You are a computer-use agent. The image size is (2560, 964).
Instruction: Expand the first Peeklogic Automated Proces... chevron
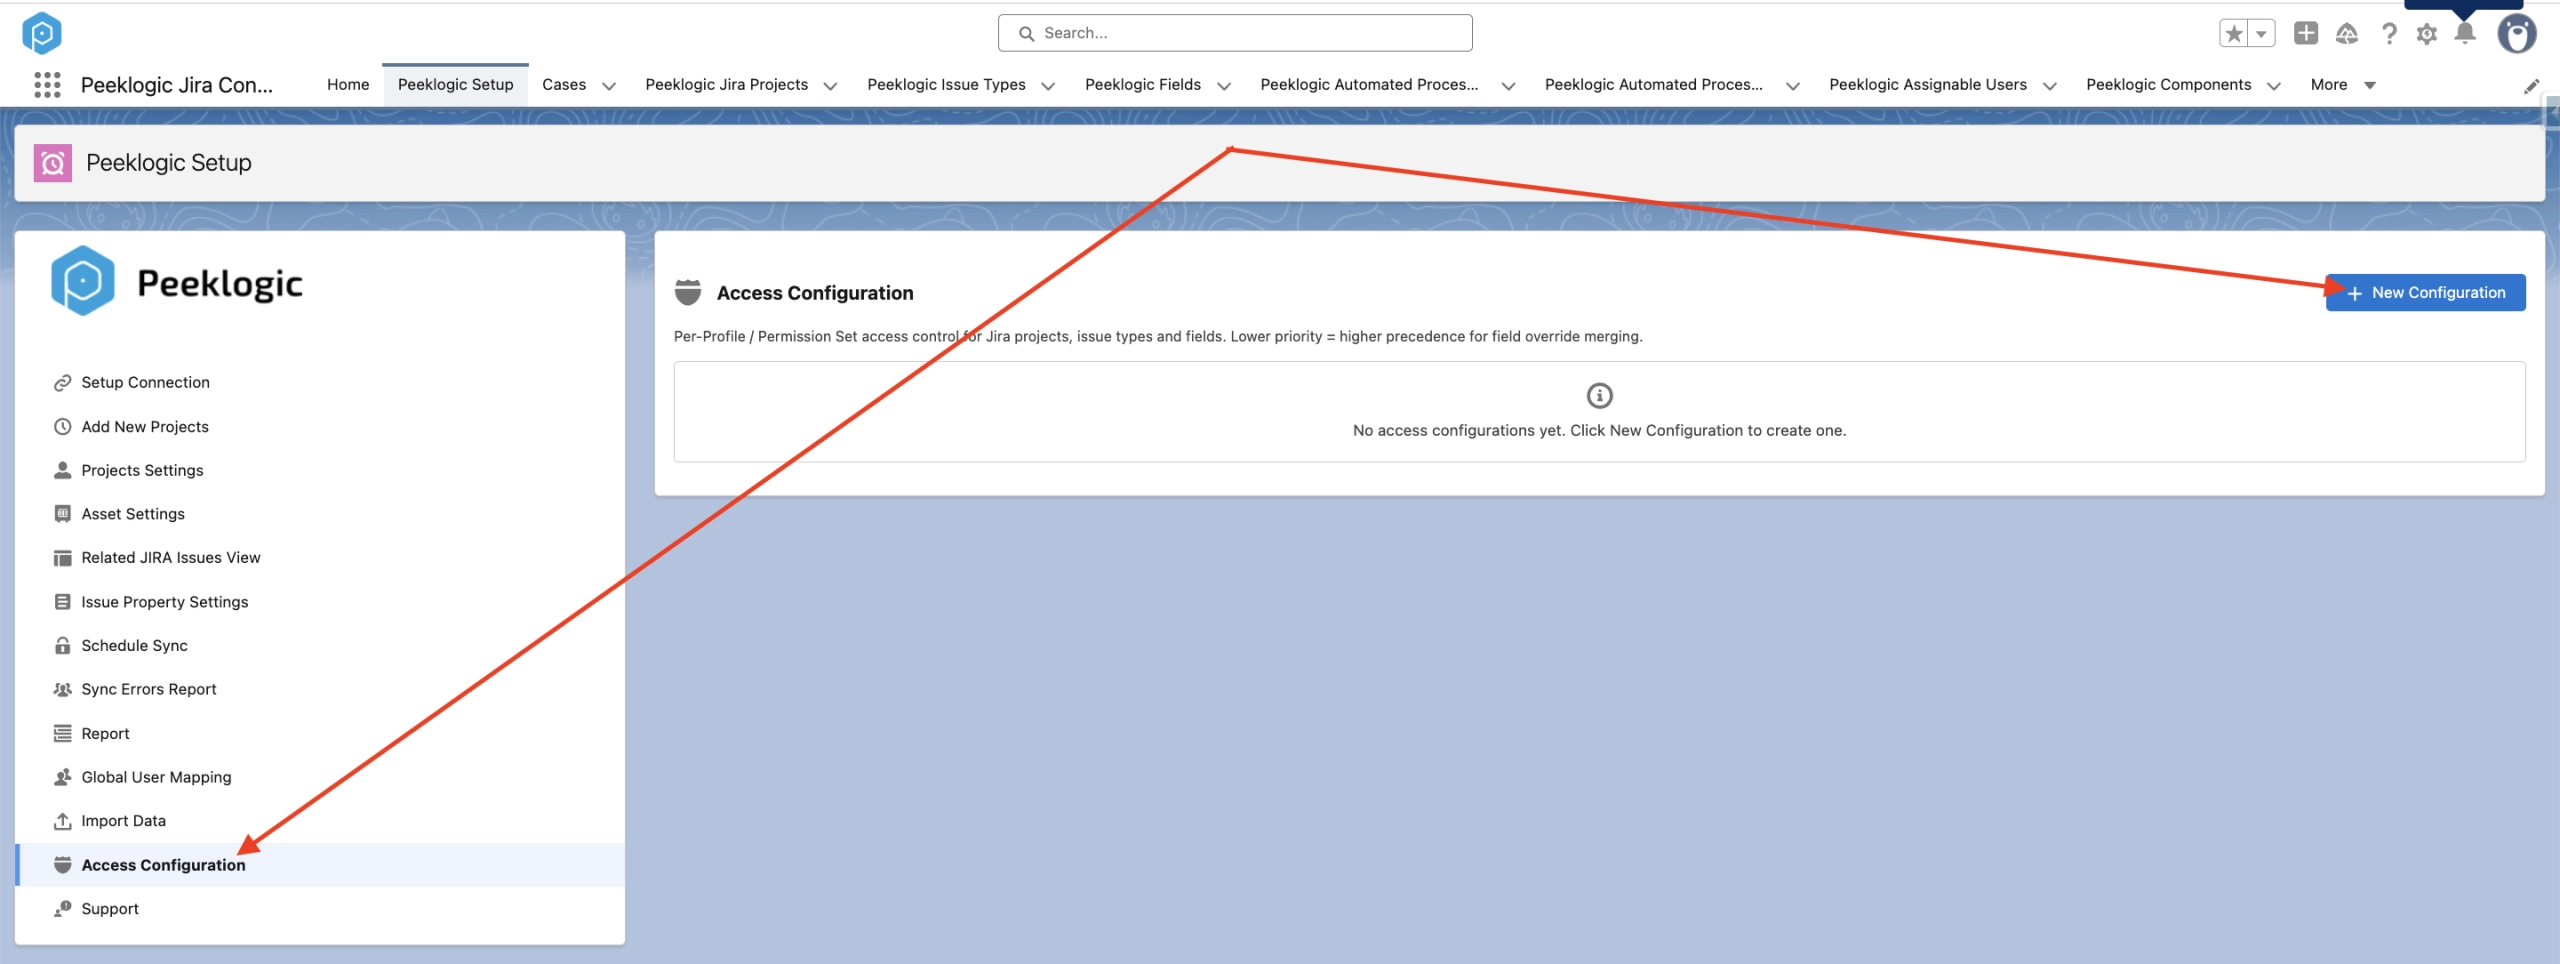tap(1508, 86)
